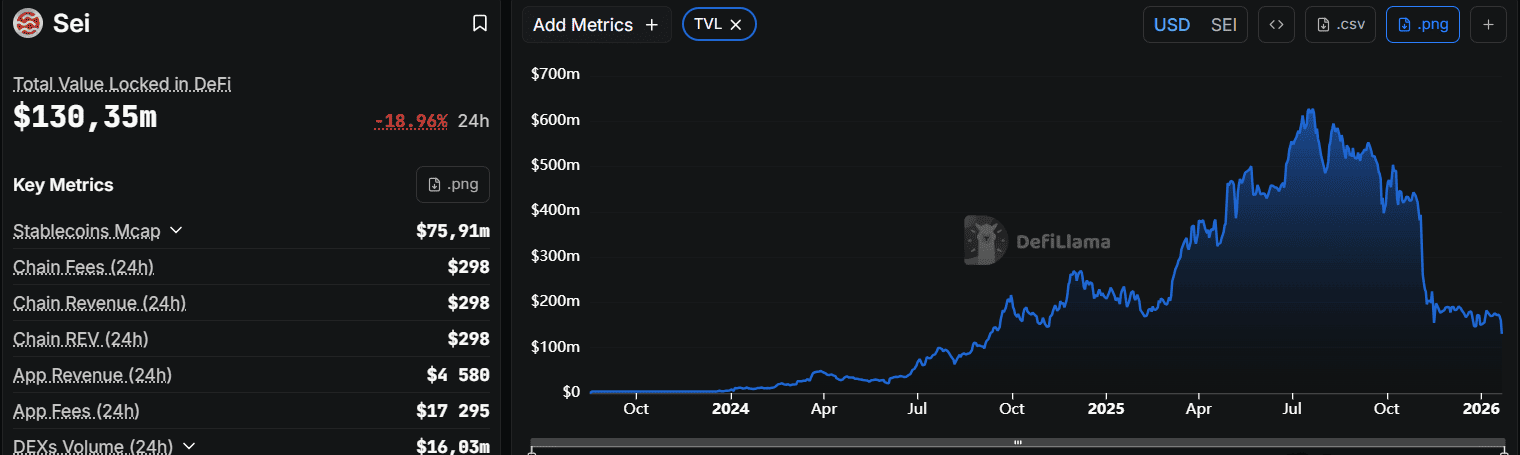Click the -18.96% 24h change value
Screen dimensions: 1520x455
[x=411, y=121]
